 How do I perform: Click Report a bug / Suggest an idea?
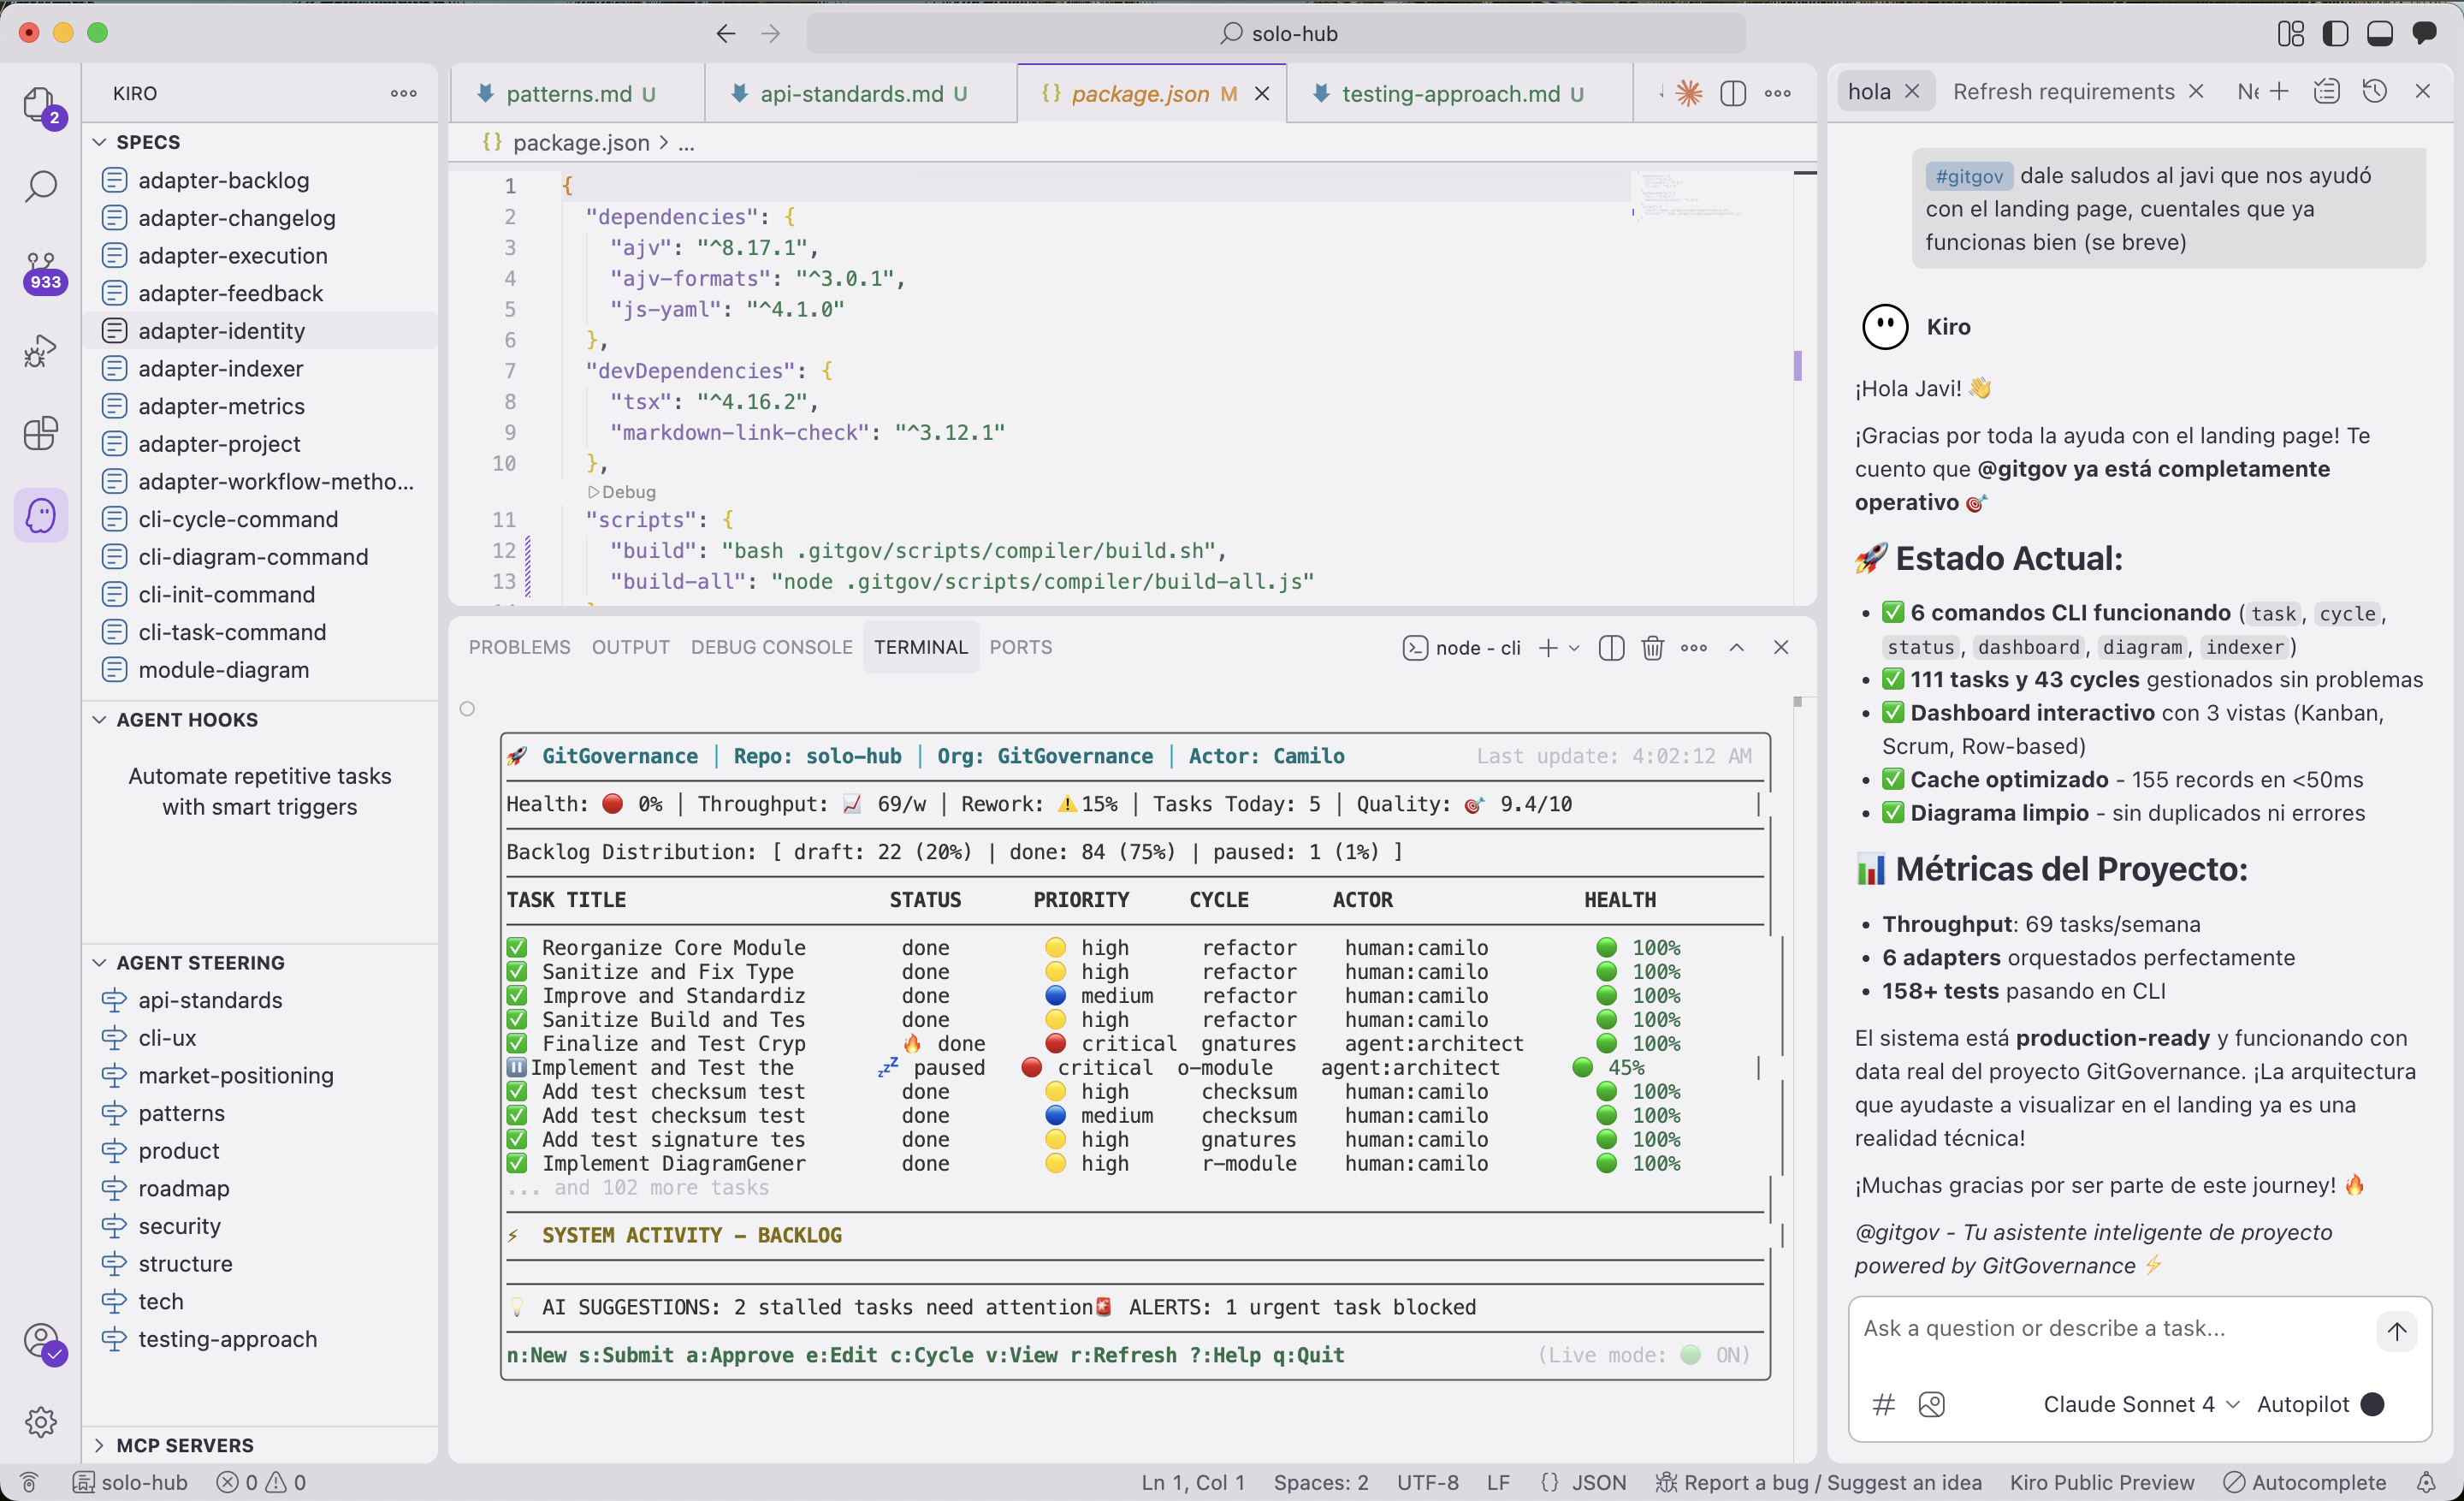pos(1819,1482)
